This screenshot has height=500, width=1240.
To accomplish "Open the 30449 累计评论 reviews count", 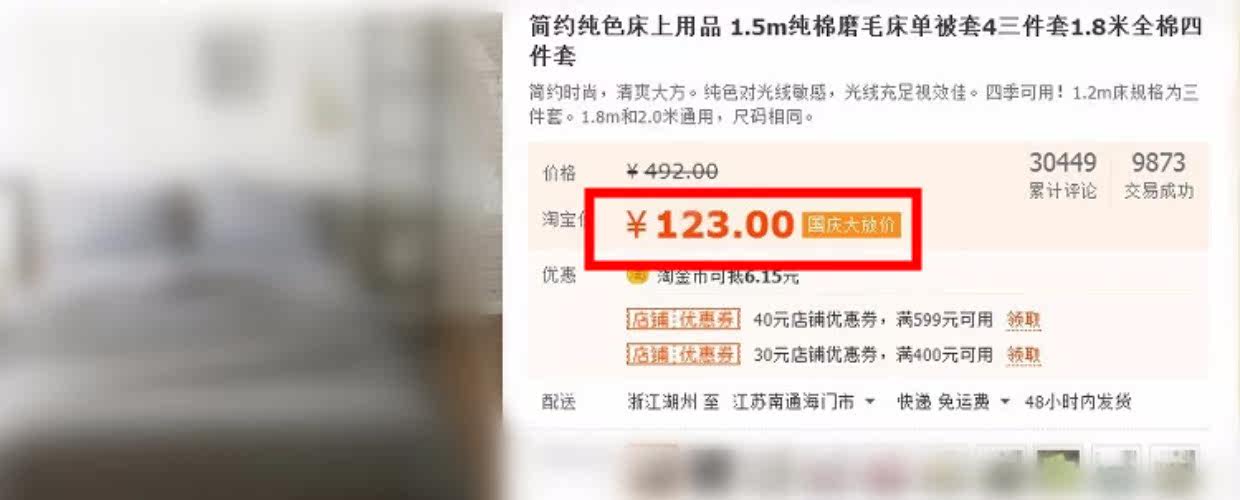I will [x=1063, y=175].
